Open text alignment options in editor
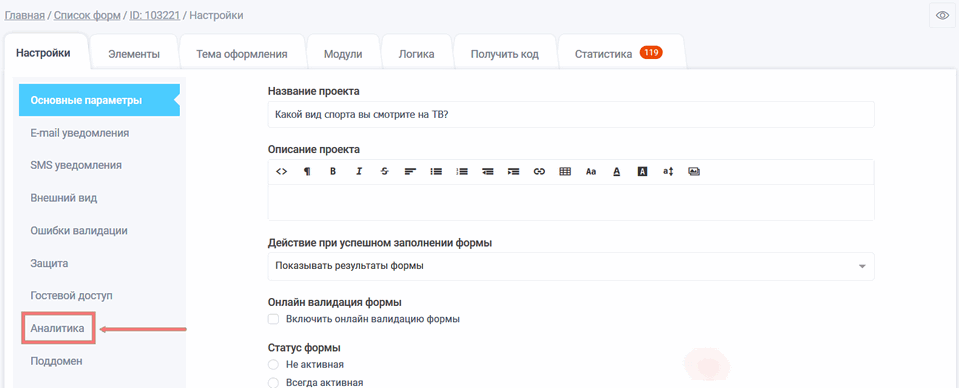The height and width of the screenshot is (388, 959). [410, 172]
